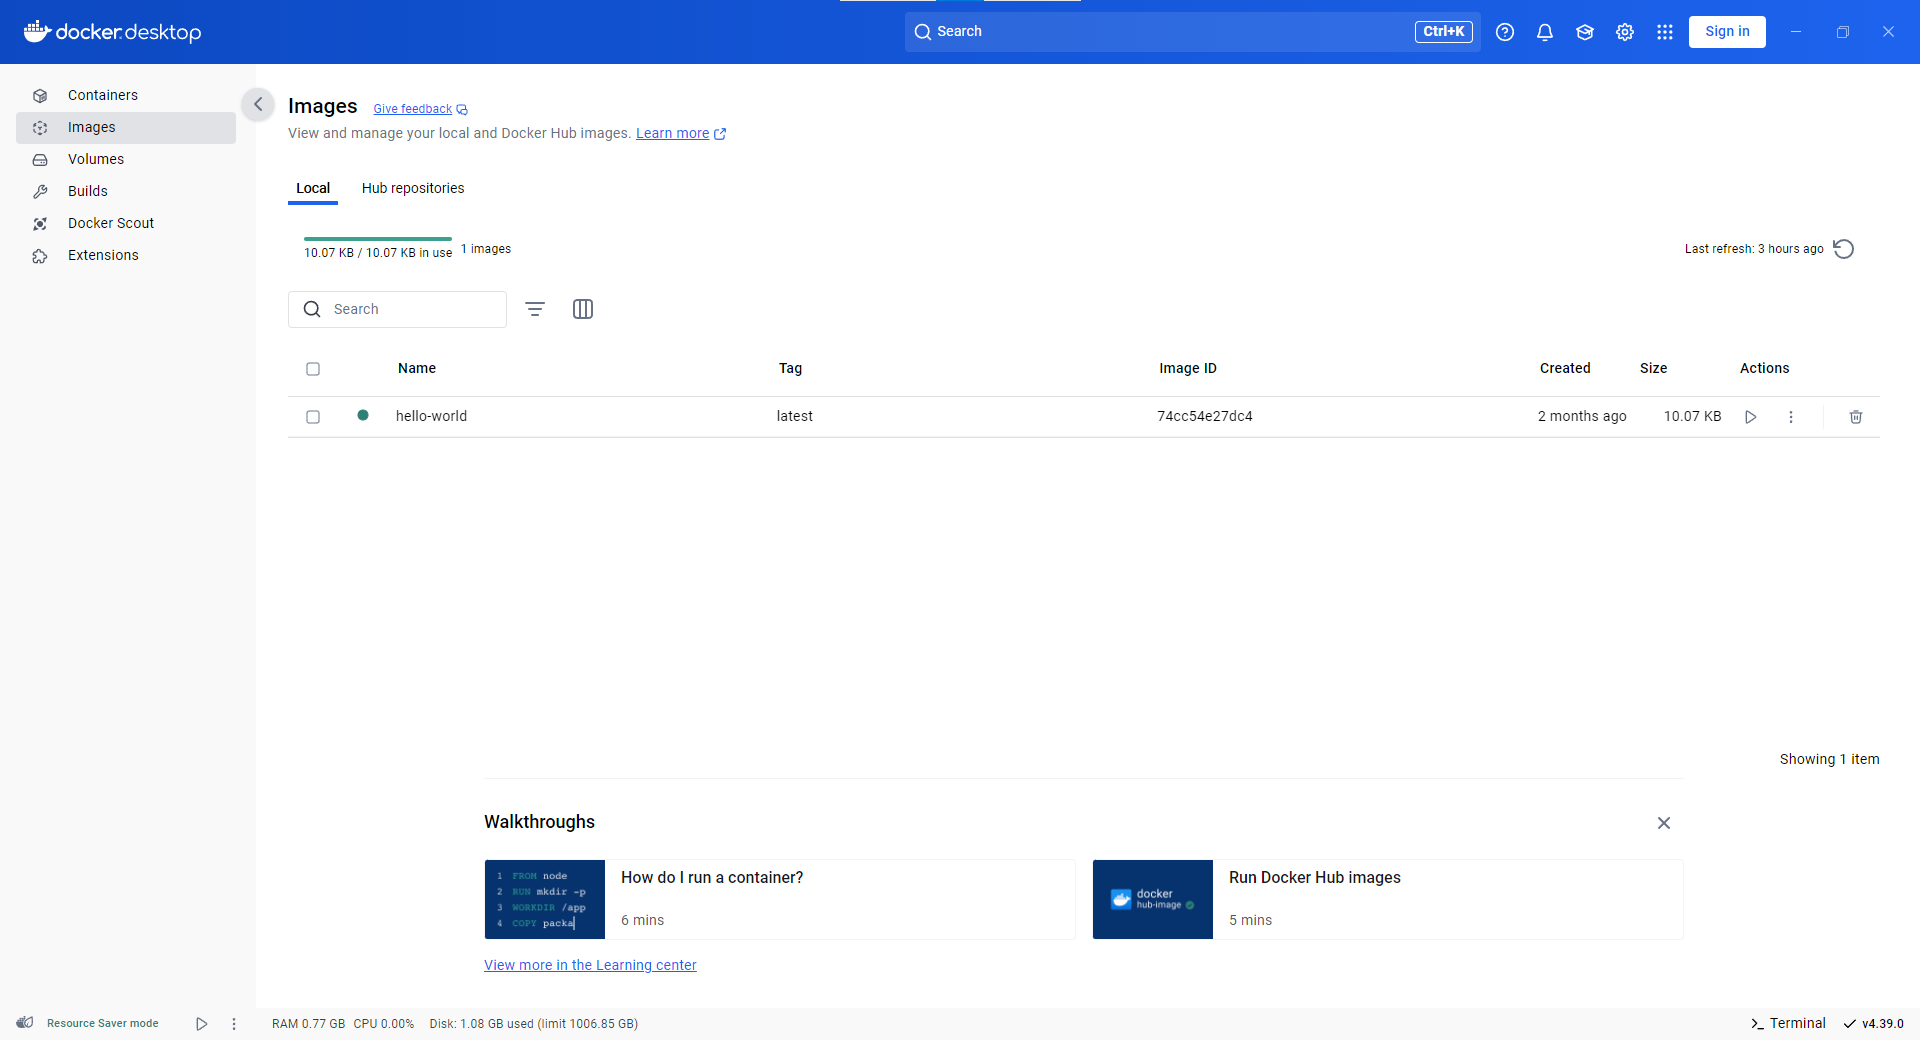The height and width of the screenshot is (1040, 1920).
Task: Open Containers in the sidebar
Action: (x=126, y=95)
